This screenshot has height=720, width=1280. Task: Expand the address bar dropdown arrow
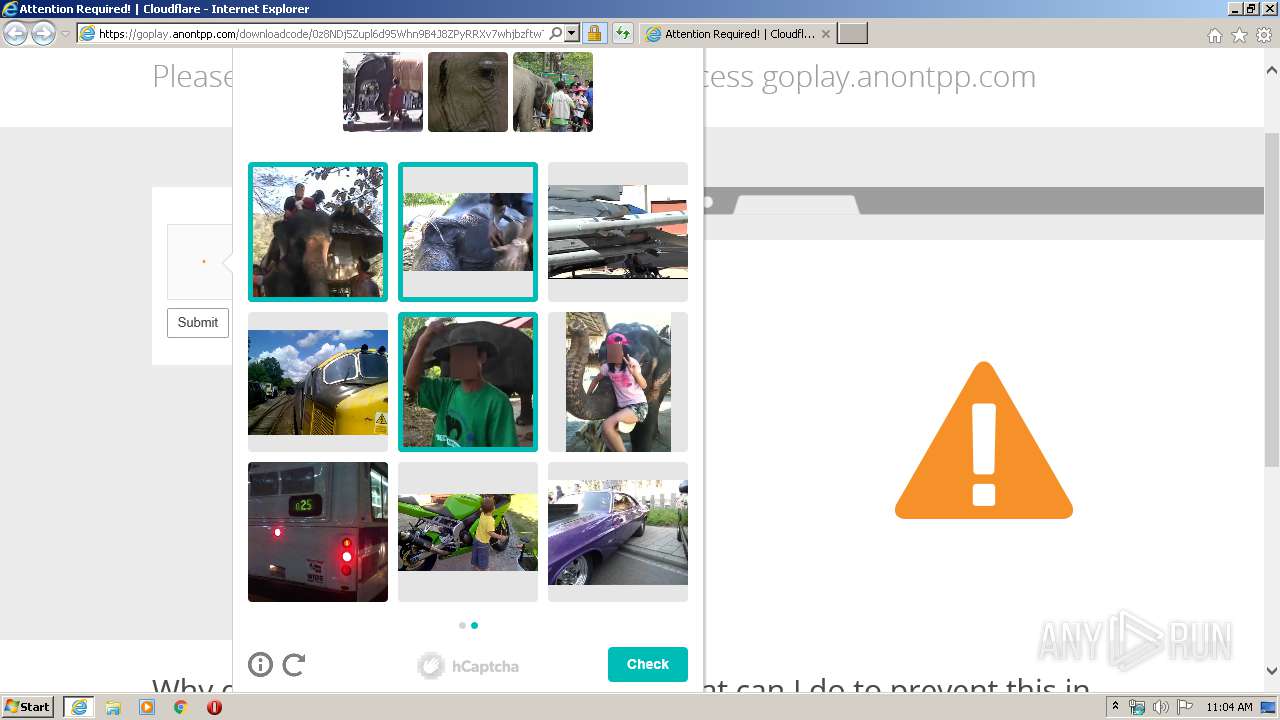[571, 33]
